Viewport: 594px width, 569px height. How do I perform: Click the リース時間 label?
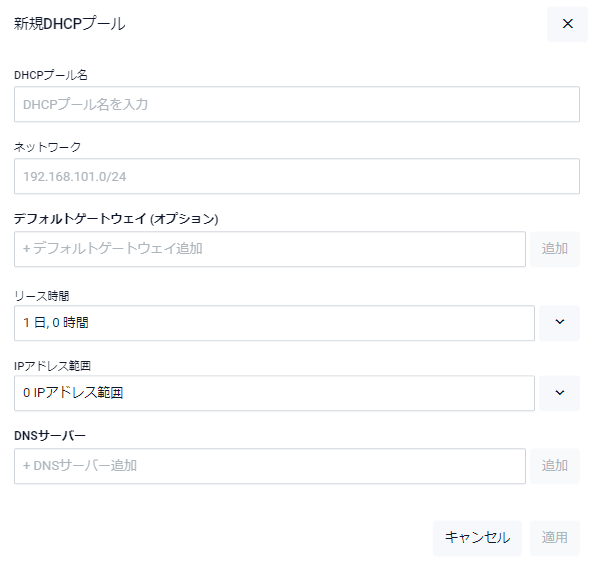[x=42, y=296]
